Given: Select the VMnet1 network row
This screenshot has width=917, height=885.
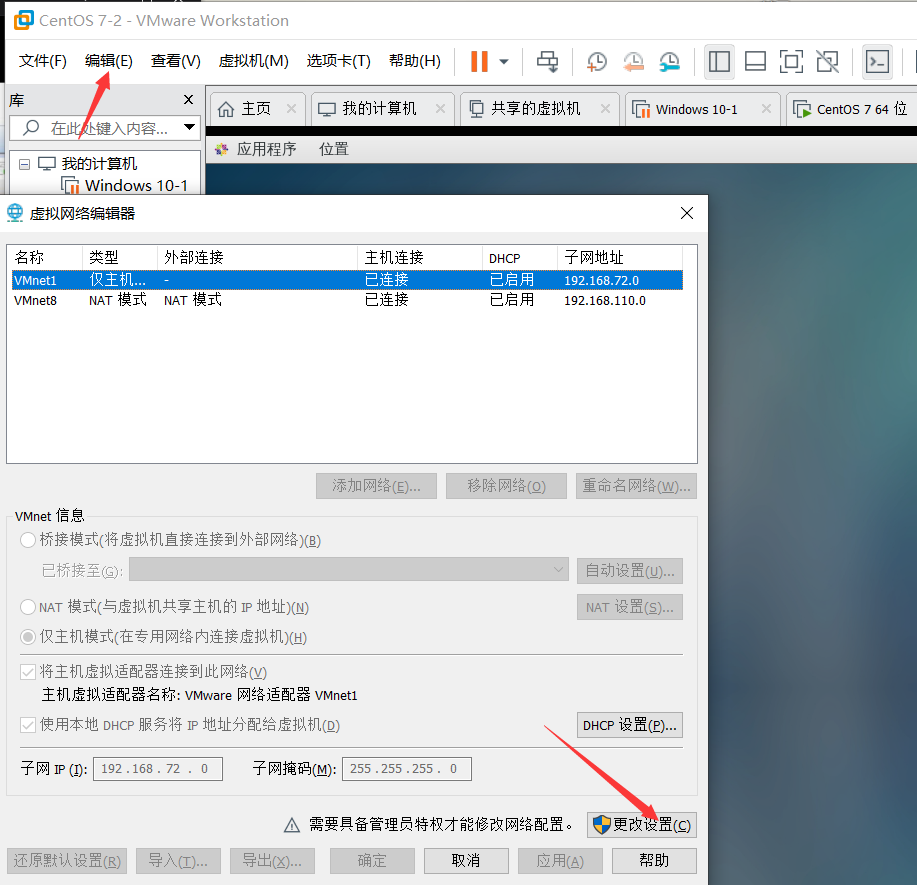Looking at the screenshot, I should (x=347, y=280).
